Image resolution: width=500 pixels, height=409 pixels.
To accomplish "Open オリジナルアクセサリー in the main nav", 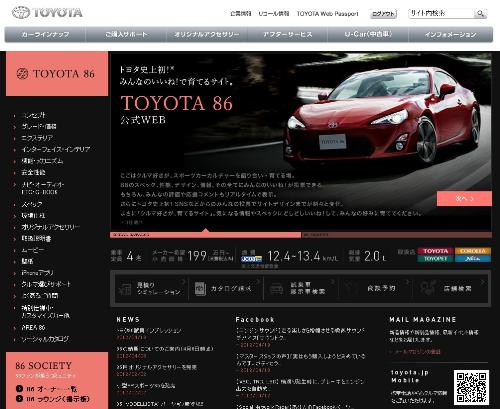I will pyautogui.click(x=207, y=34).
